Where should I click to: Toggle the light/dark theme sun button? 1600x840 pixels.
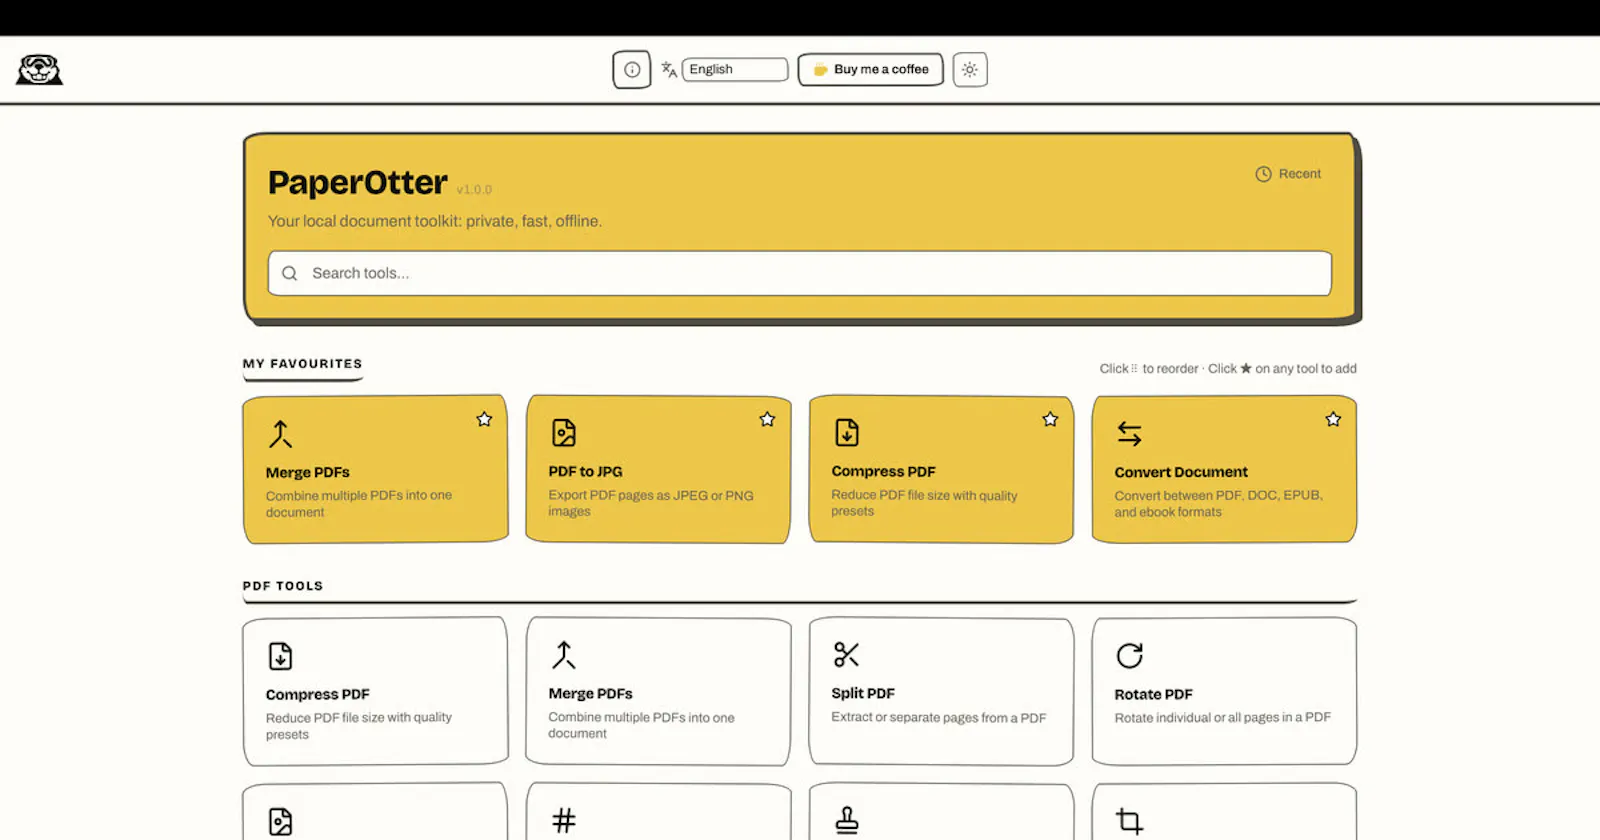coord(970,70)
